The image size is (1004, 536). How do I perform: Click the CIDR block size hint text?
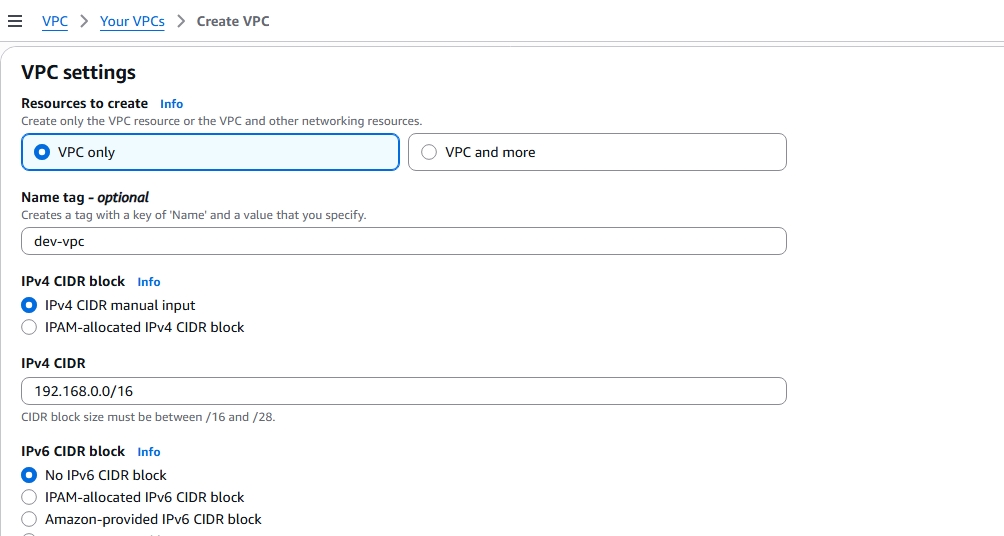148,417
